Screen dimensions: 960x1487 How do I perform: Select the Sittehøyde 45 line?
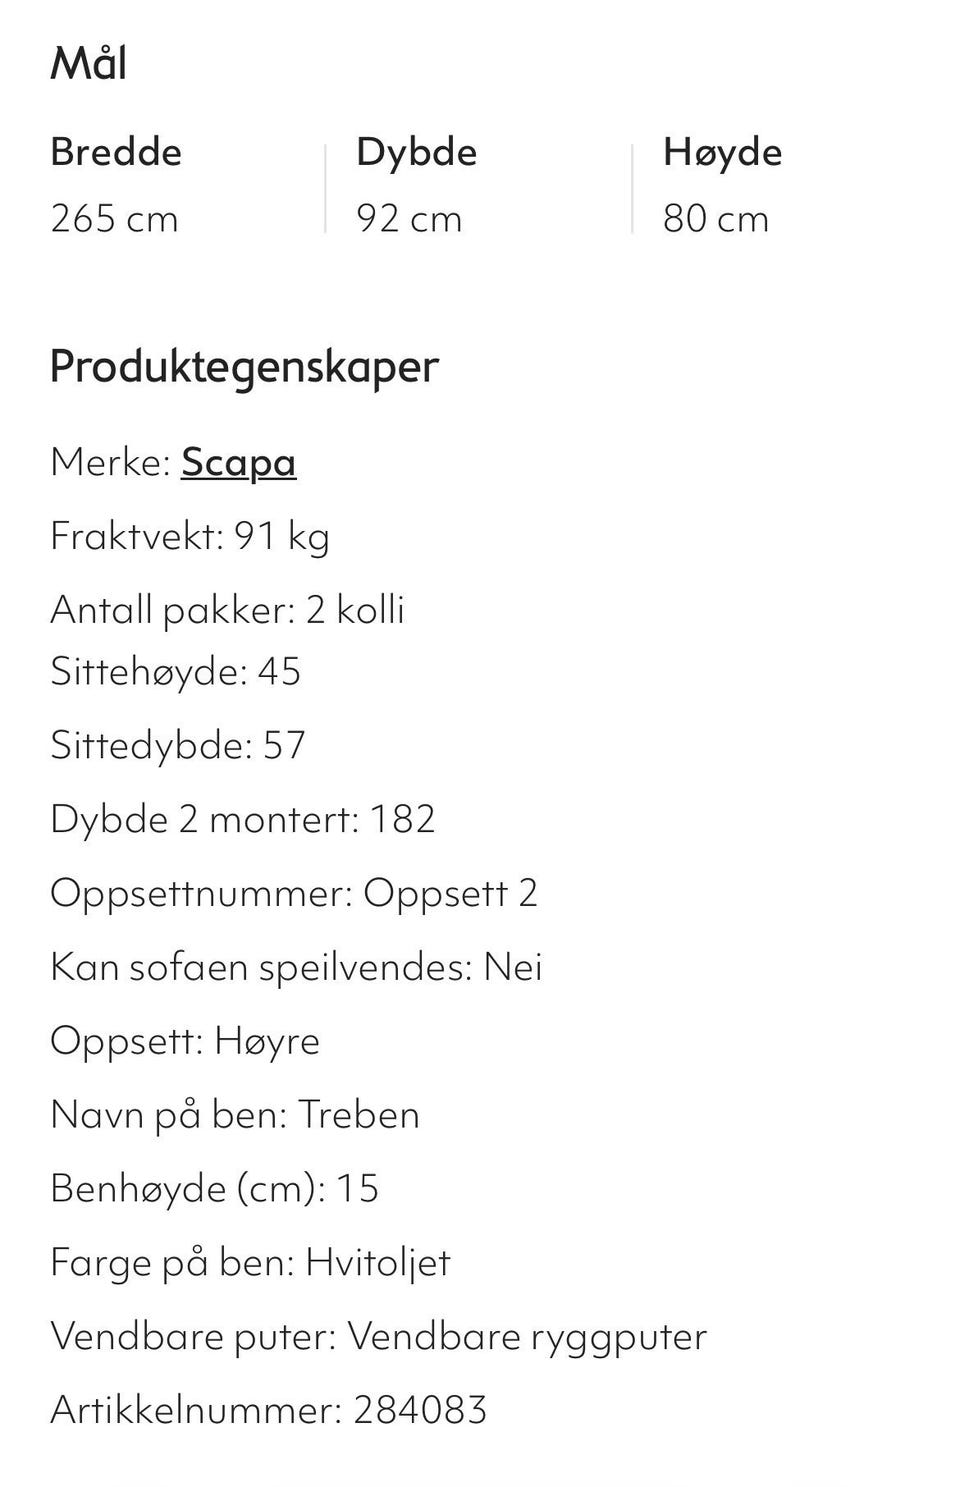(x=175, y=671)
